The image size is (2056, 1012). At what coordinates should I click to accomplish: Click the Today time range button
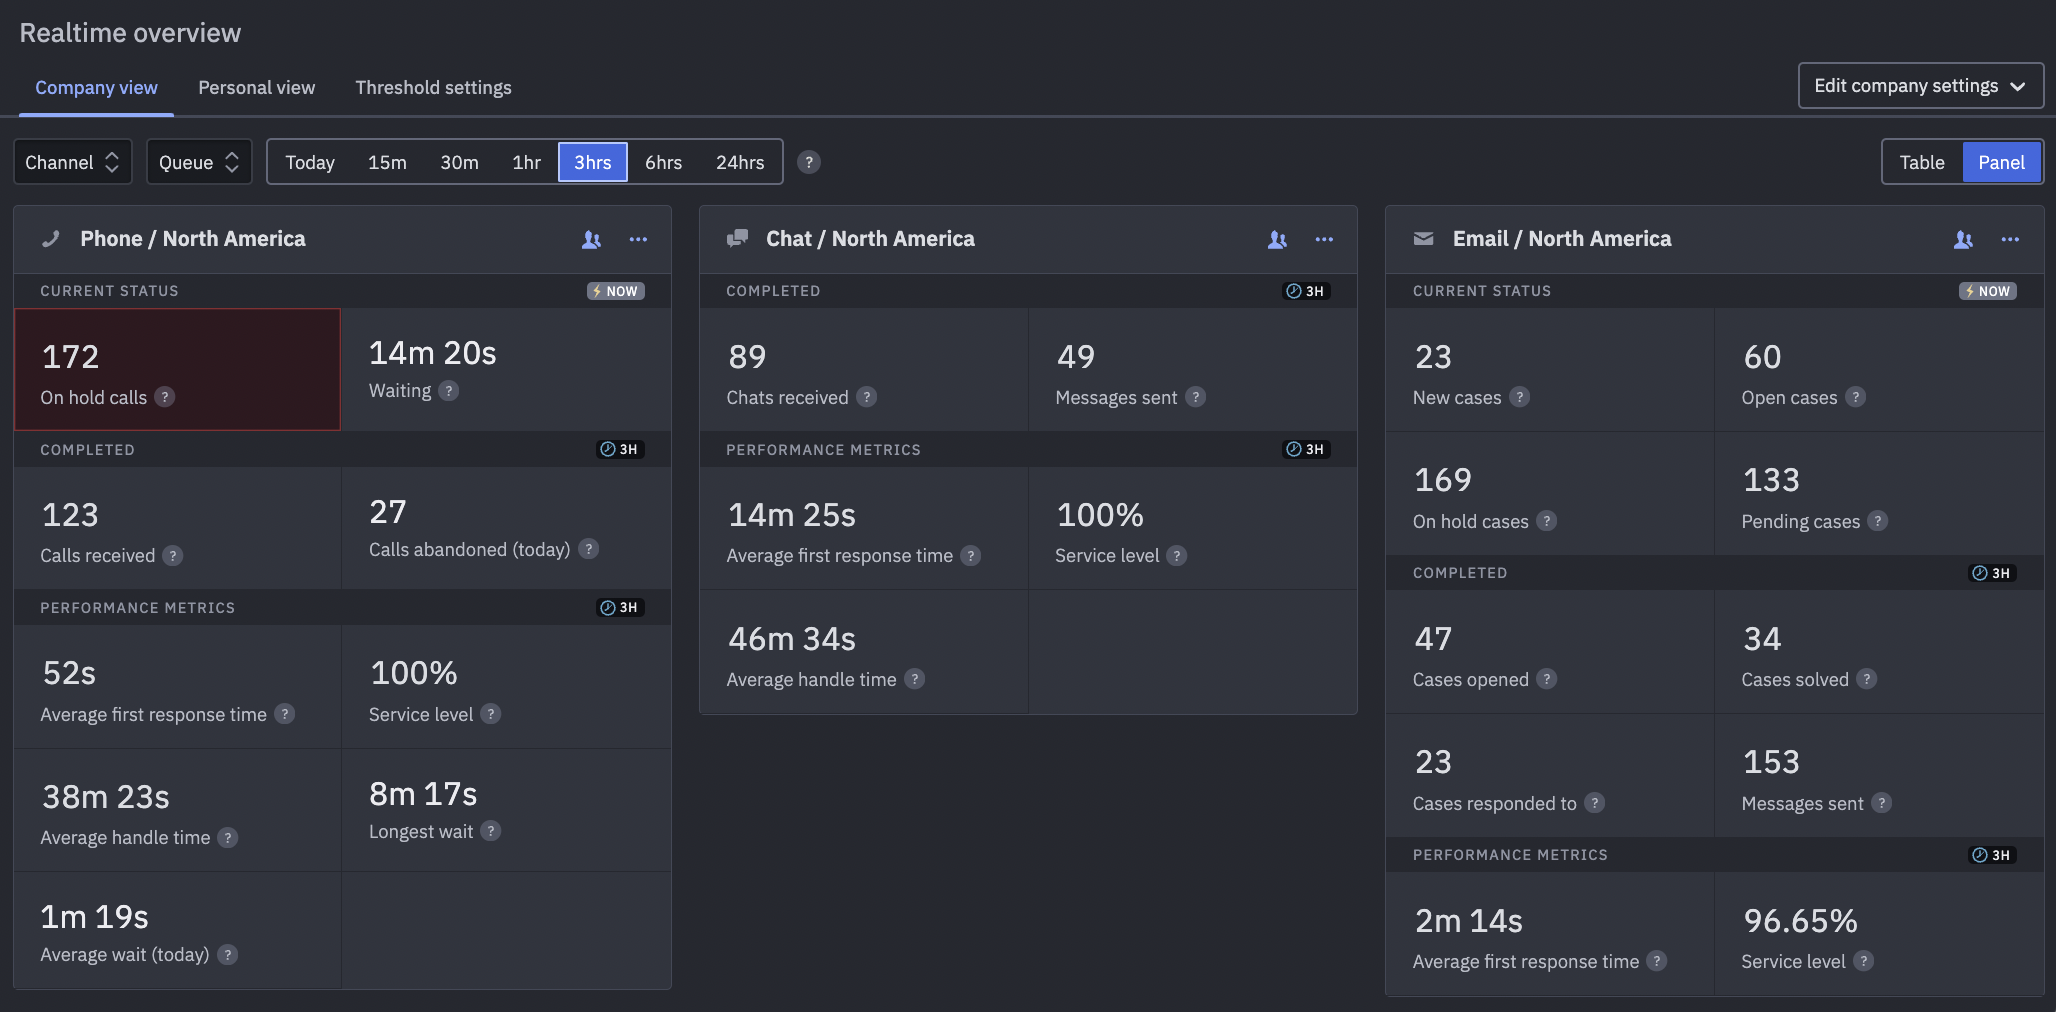[x=309, y=161]
